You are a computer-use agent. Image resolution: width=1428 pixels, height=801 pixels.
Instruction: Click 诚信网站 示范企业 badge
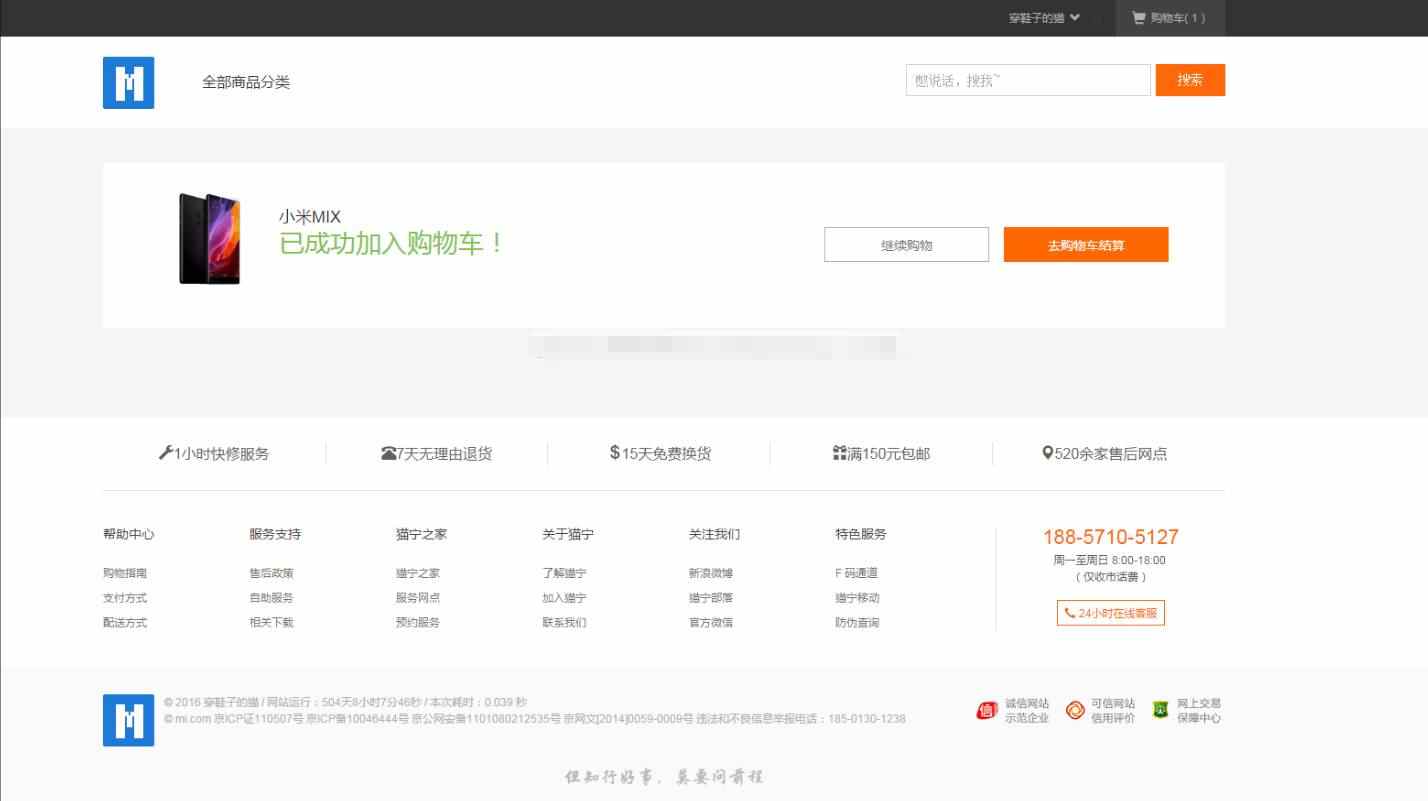1013,711
